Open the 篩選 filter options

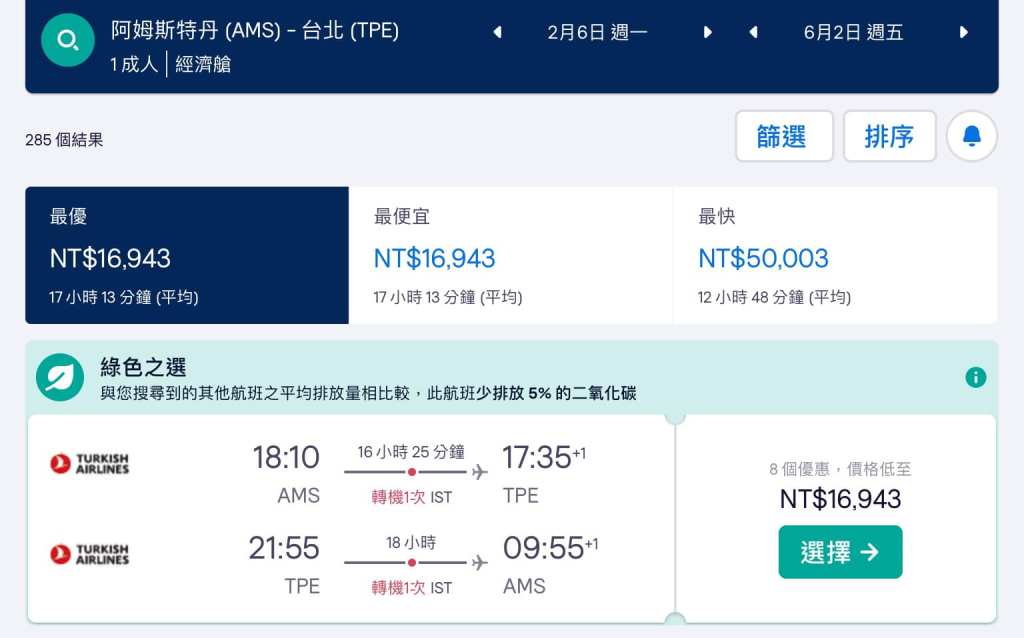784,136
